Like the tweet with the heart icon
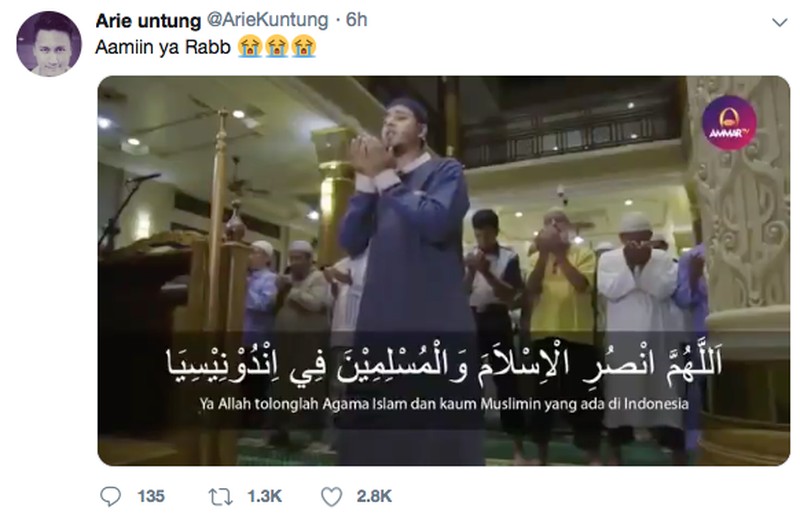The height and width of the screenshot is (513, 800). (332, 497)
